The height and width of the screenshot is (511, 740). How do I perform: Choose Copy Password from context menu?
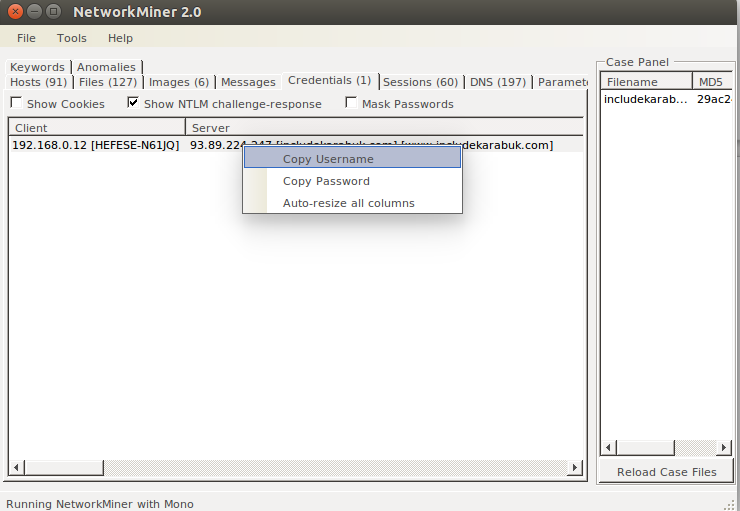click(x=353, y=181)
